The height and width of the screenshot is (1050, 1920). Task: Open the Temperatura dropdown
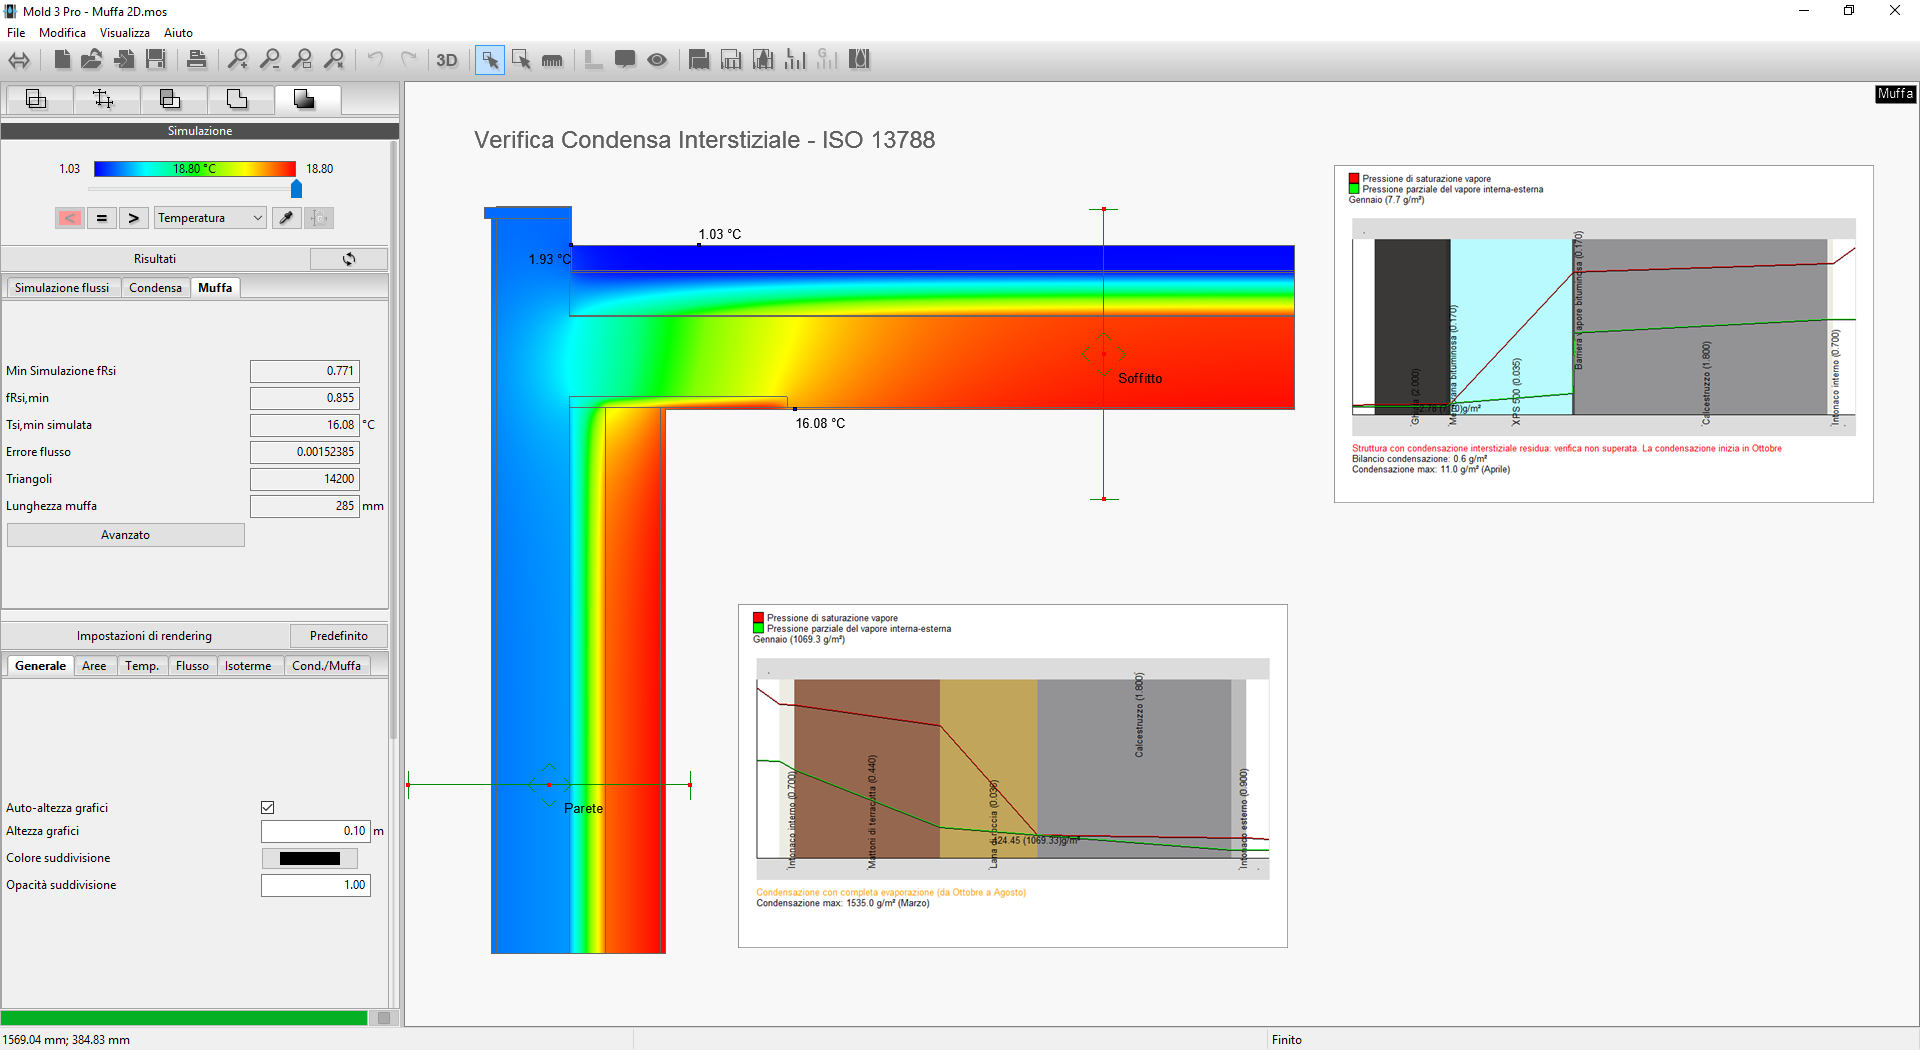click(x=210, y=218)
